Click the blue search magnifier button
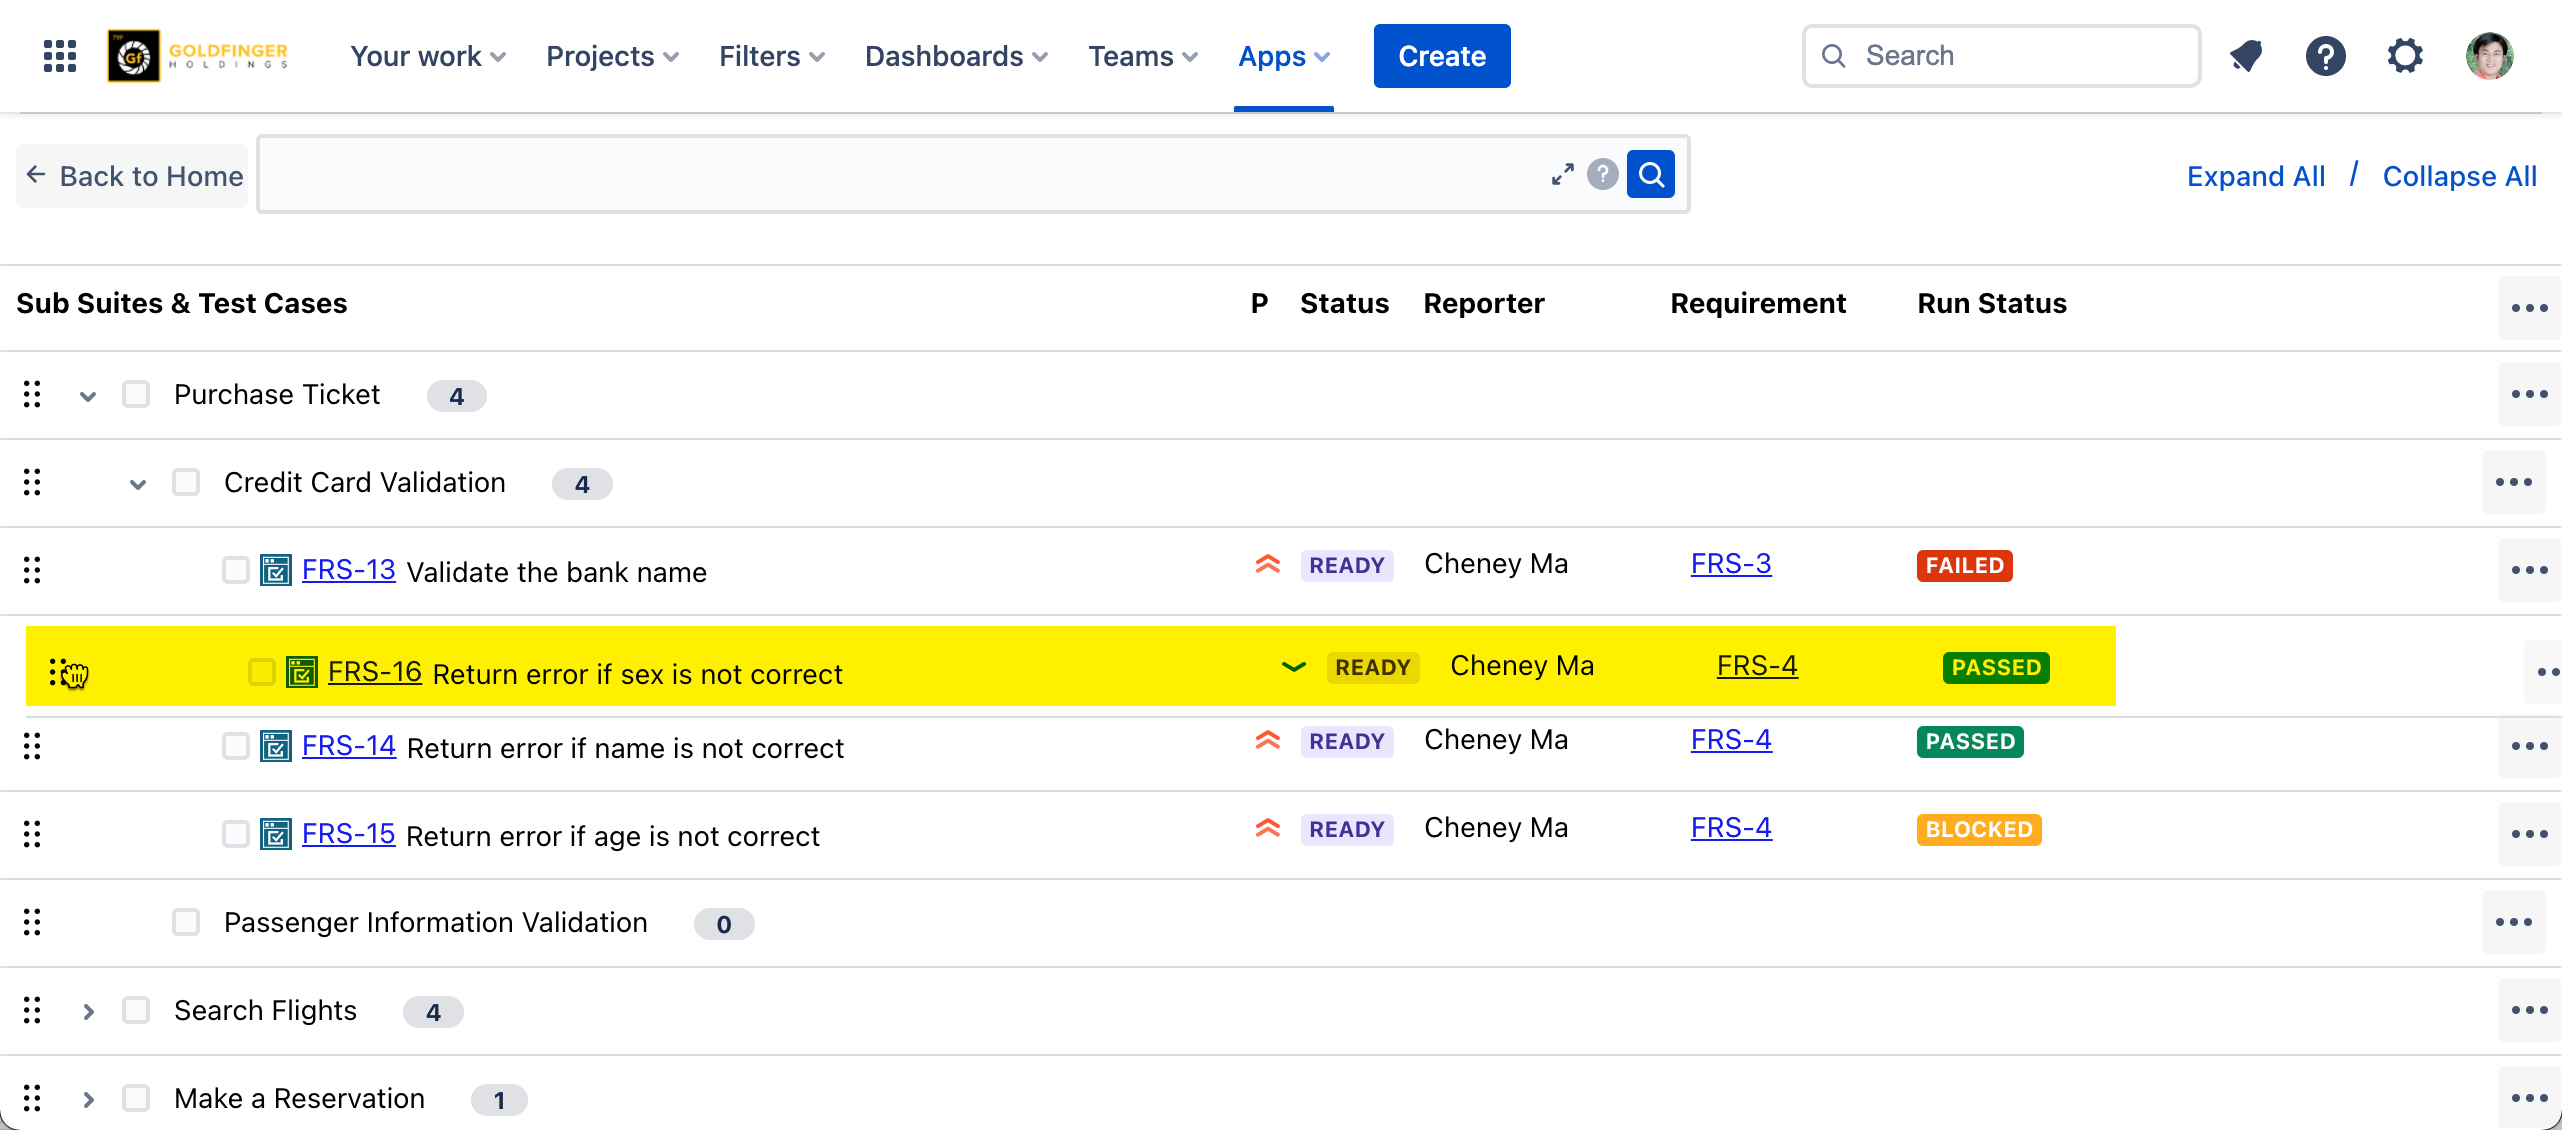This screenshot has height=1130, width=2562. pos(1650,175)
